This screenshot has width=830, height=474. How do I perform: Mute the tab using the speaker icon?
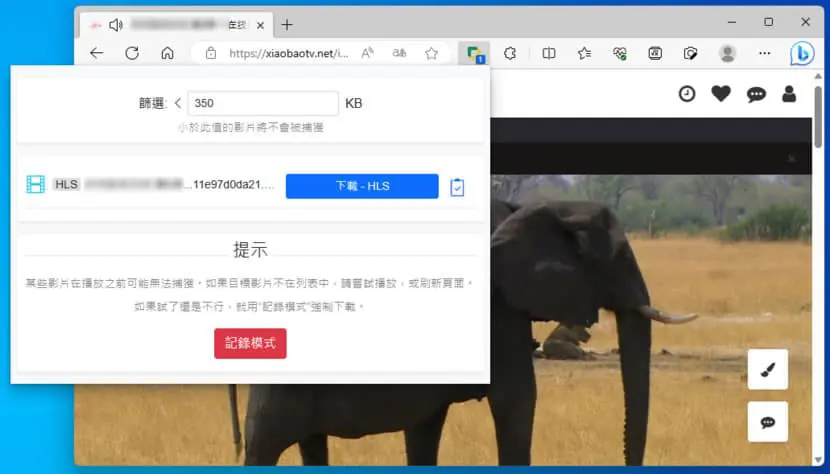coord(116,25)
